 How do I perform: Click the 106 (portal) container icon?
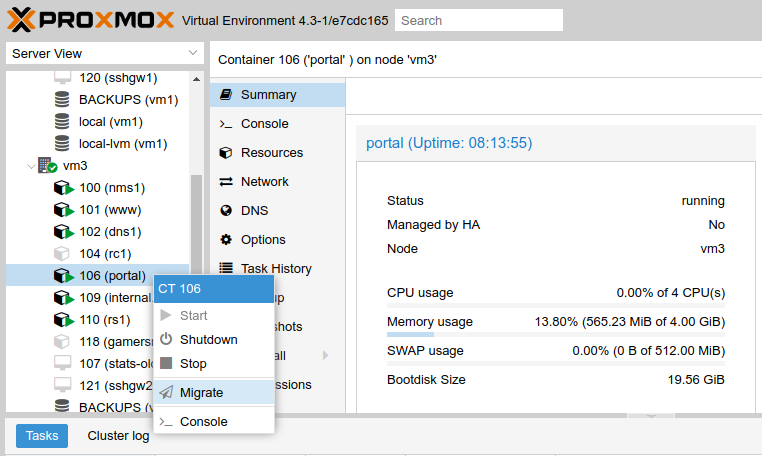[x=63, y=276]
